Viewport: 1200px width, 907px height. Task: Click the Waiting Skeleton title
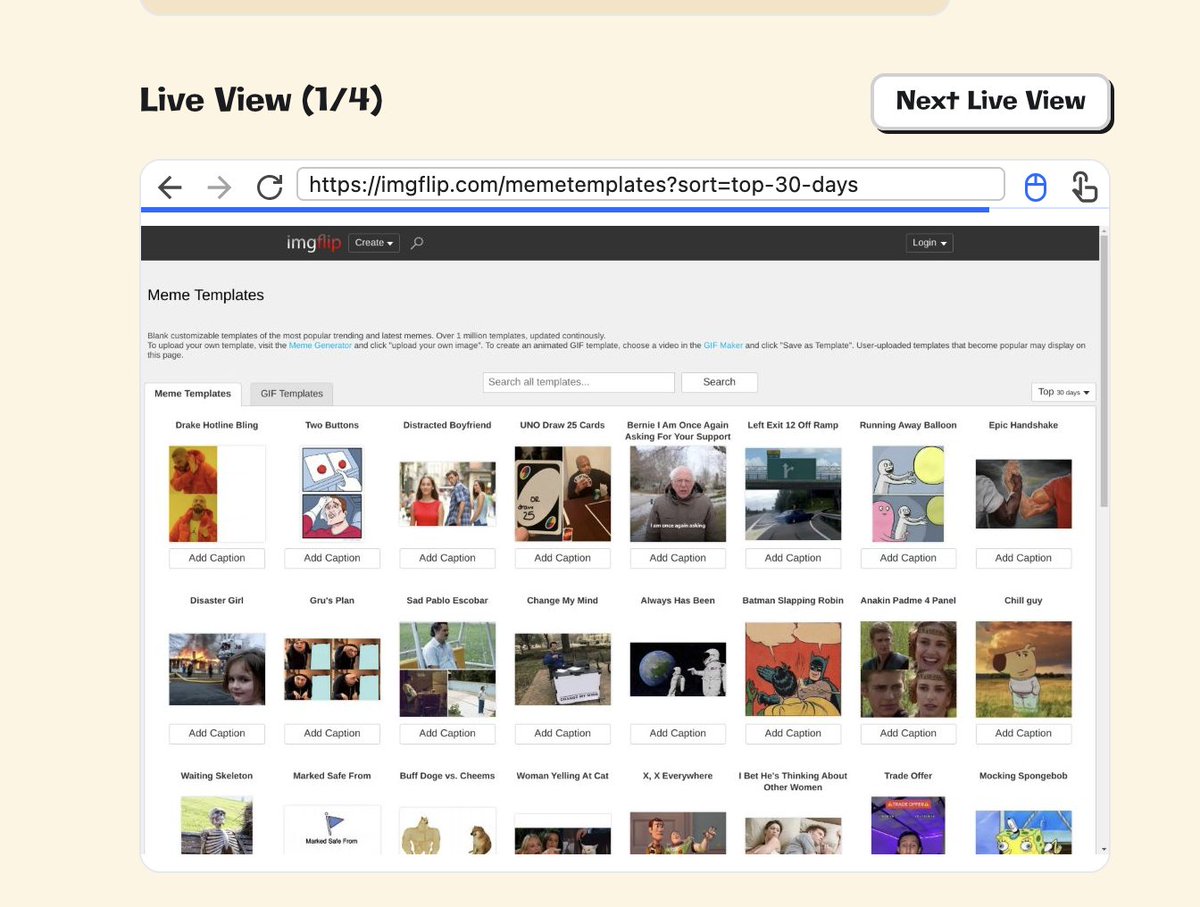pos(217,776)
